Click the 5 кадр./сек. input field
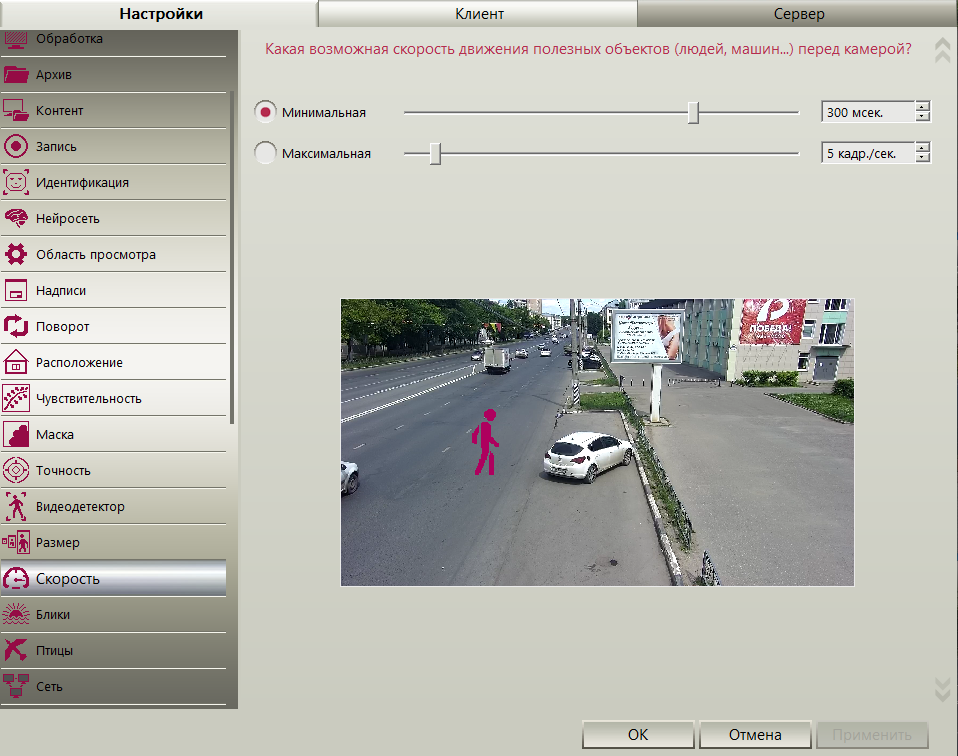Screen dimensions: 958x756 point(868,153)
